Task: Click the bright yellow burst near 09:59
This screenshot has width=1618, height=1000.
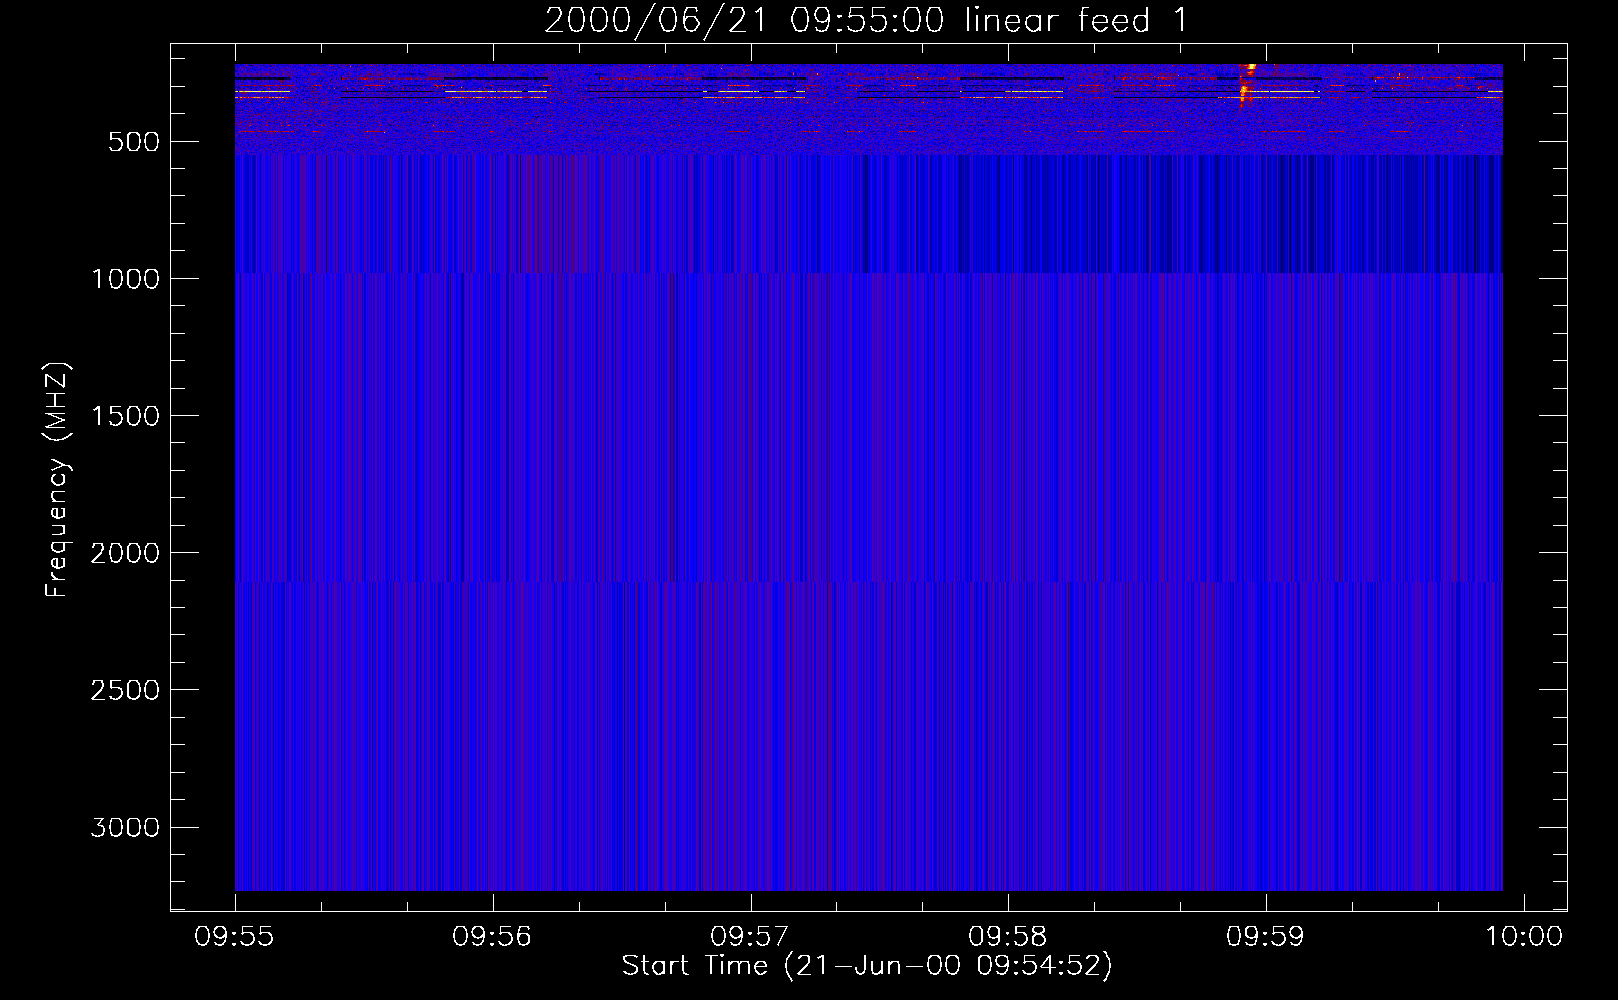Action: (1246, 84)
